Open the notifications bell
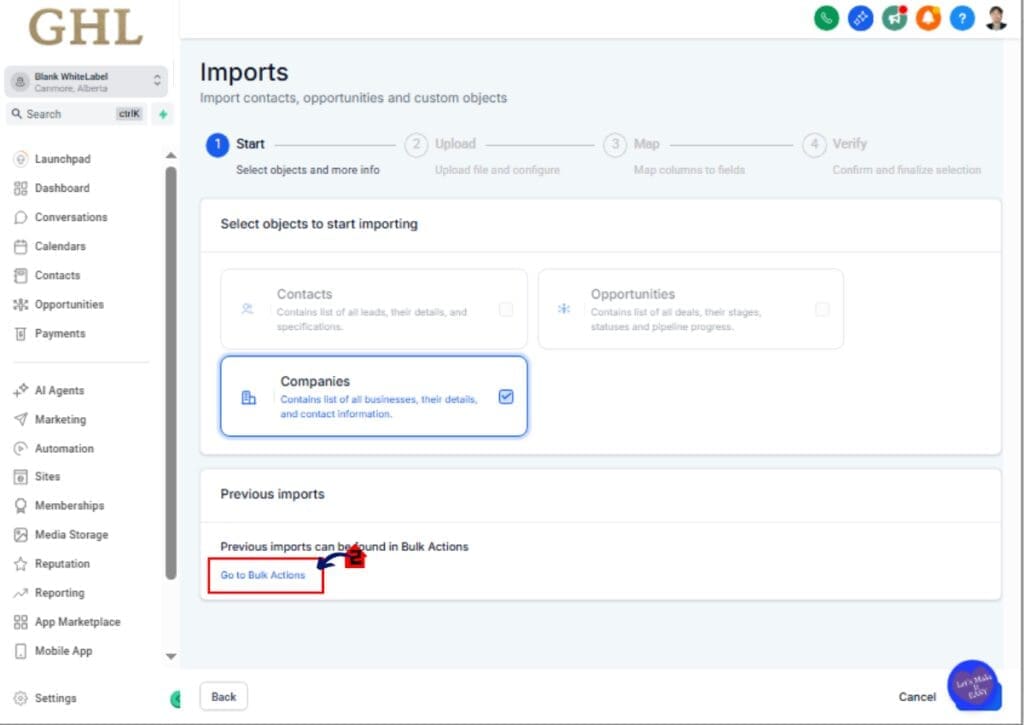This screenshot has width=1024, height=725. 928,18
